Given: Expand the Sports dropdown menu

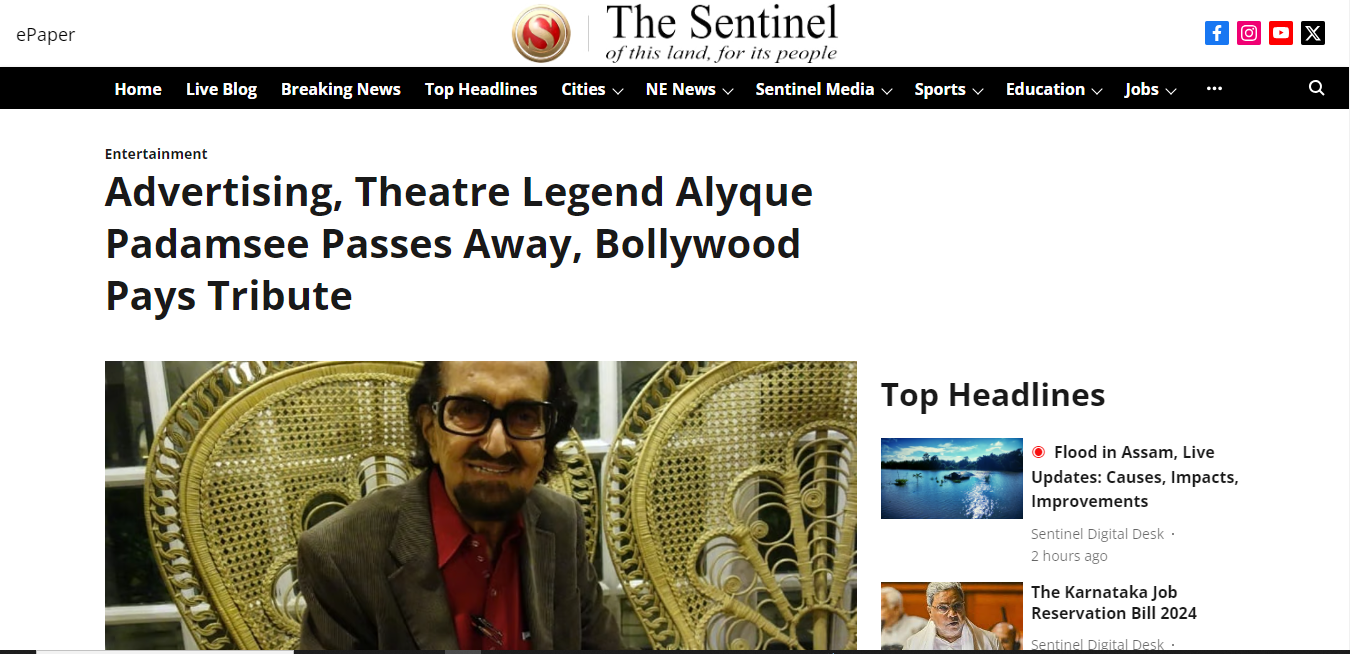Looking at the screenshot, I should coord(948,89).
